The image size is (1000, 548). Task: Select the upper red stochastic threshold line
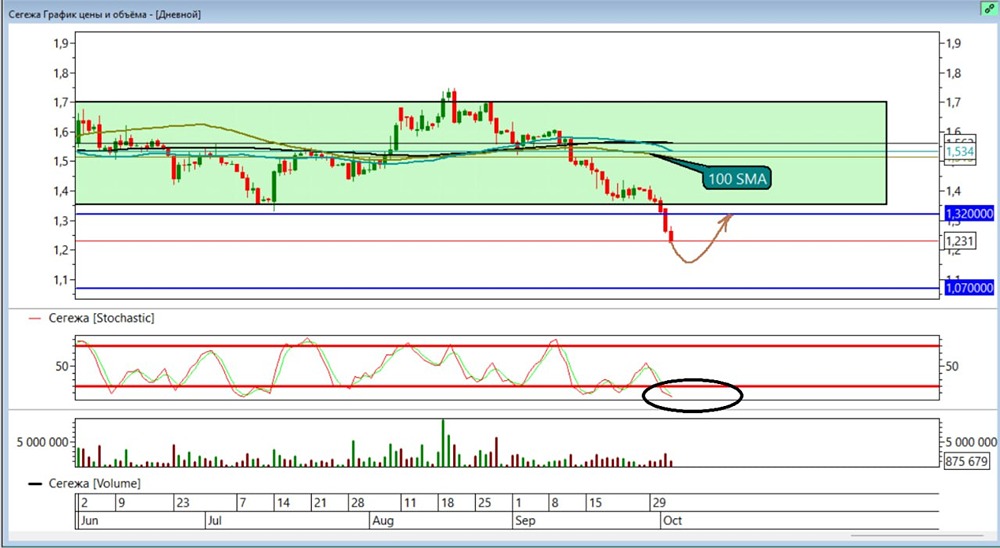[x=507, y=346]
